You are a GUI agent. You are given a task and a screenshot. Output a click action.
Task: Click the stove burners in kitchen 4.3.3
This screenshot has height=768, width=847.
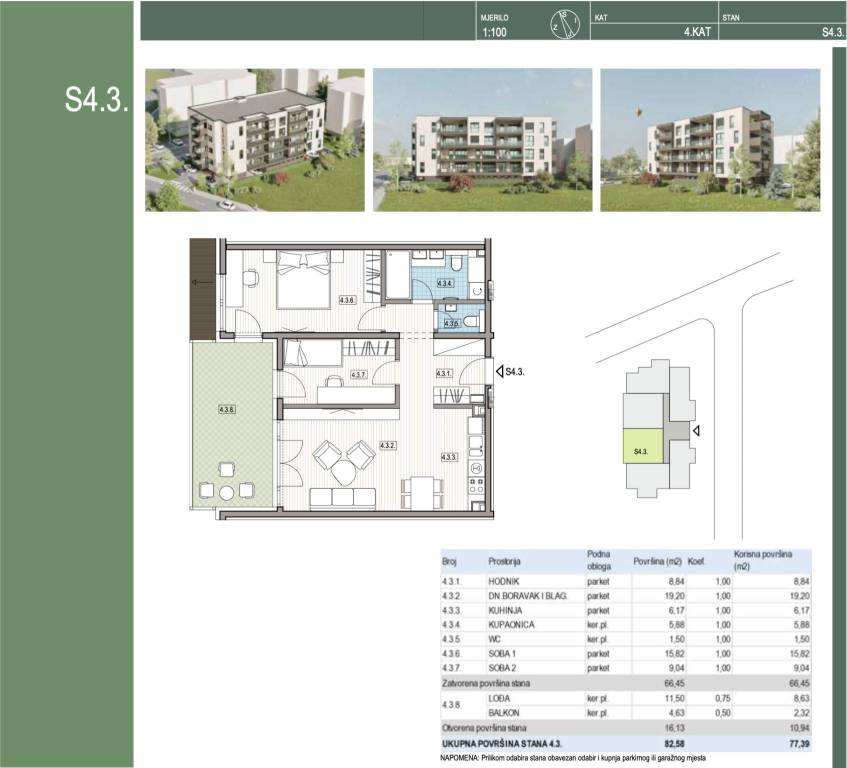pos(476,487)
